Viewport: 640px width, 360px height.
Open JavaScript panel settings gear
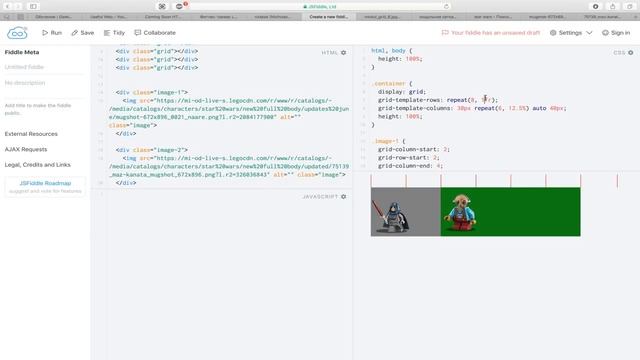(x=344, y=197)
